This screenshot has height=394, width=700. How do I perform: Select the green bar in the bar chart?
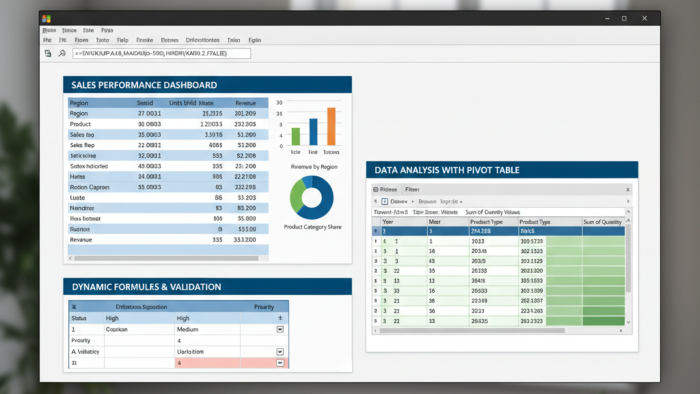point(296,137)
